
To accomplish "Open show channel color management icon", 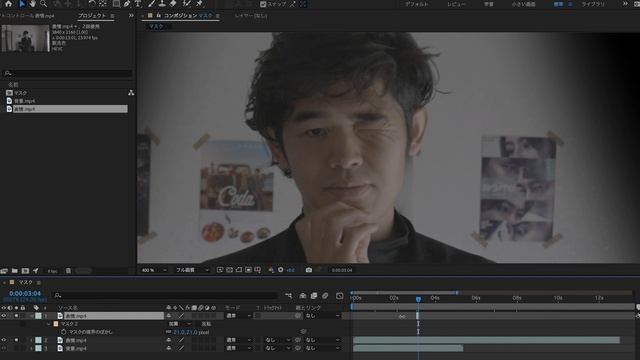I will tap(271, 270).
